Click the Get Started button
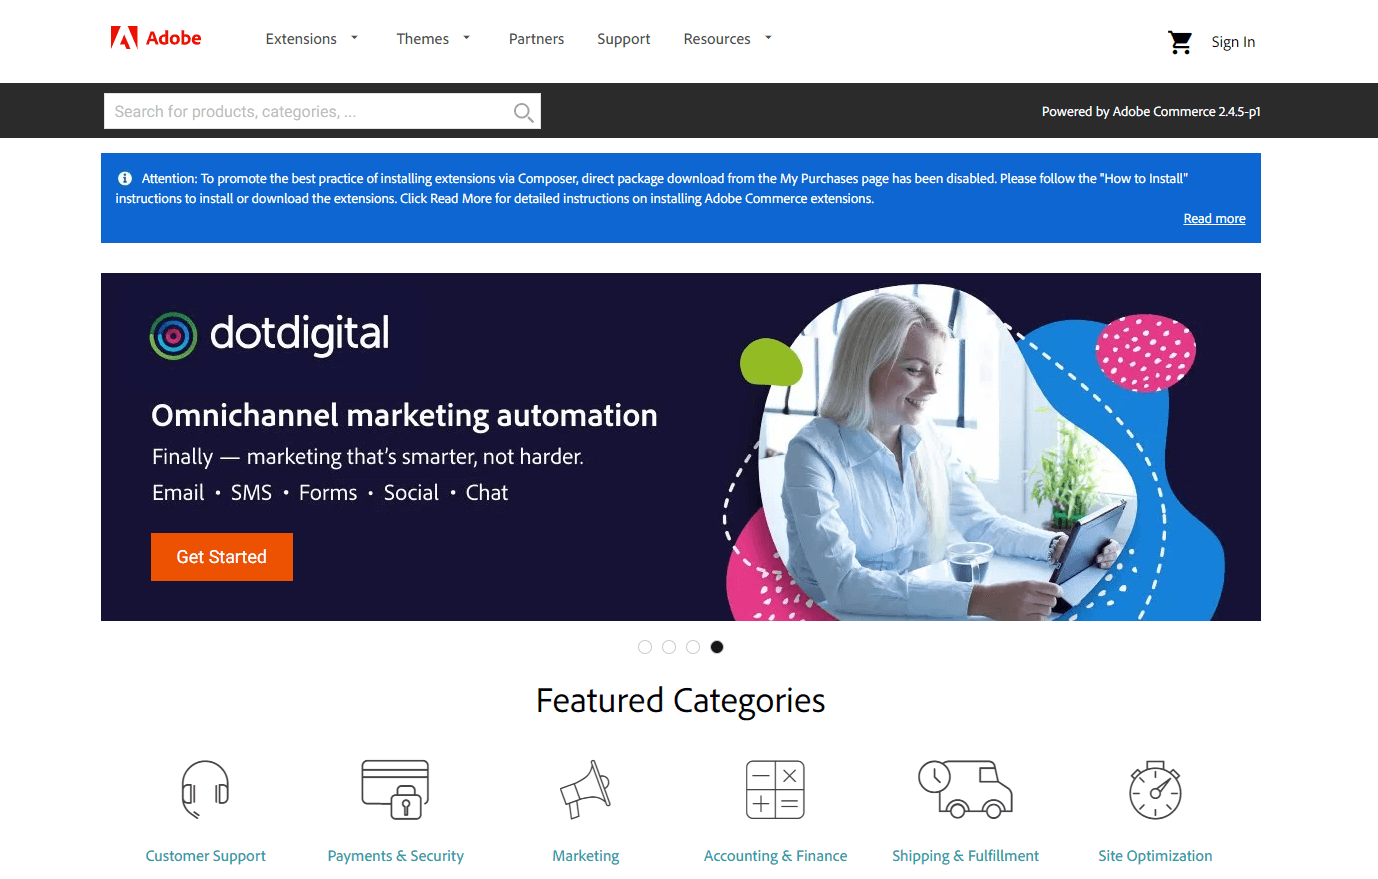The image size is (1378, 879). coord(222,557)
